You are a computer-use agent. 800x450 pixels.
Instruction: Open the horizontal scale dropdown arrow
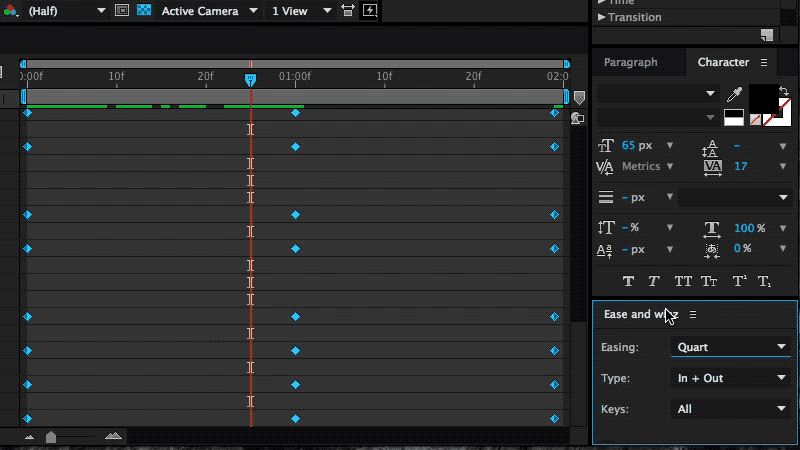[x=783, y=228]
